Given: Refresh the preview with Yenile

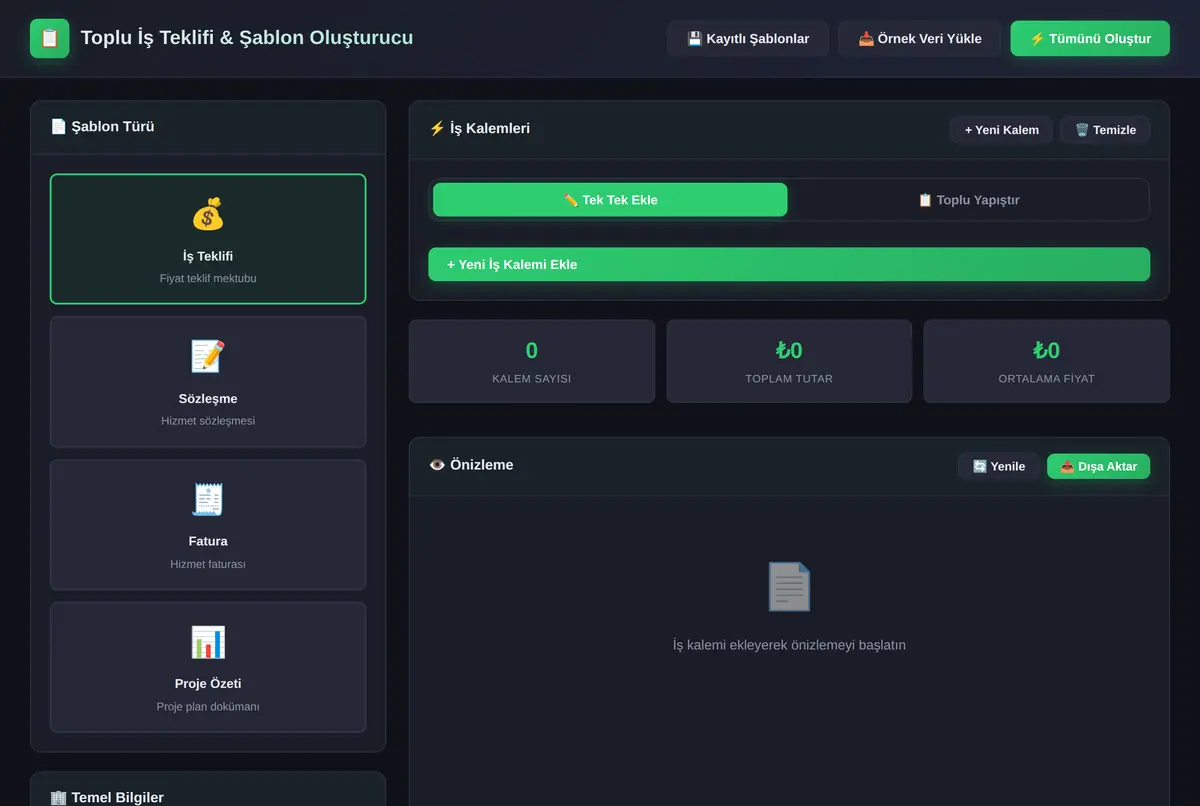Looking at the screenshot, I should point(999,466).
